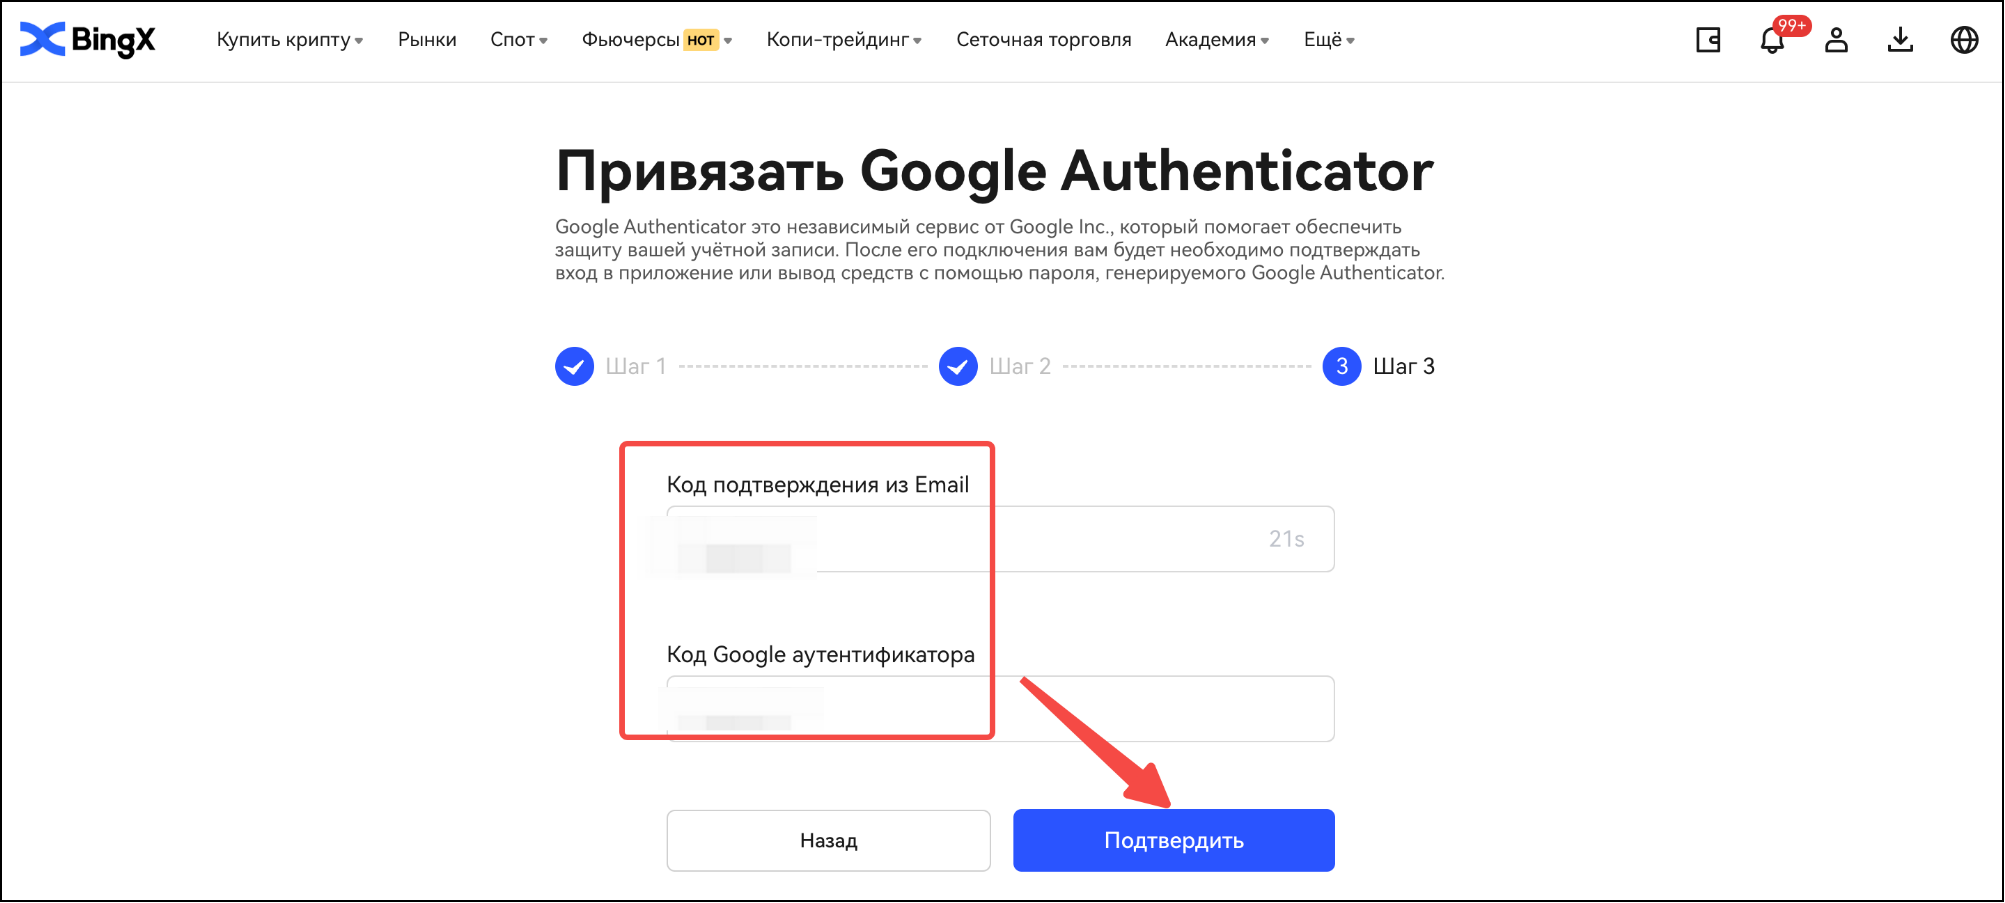Focus the Email confirmation code field

click(x=1001, y=539)
